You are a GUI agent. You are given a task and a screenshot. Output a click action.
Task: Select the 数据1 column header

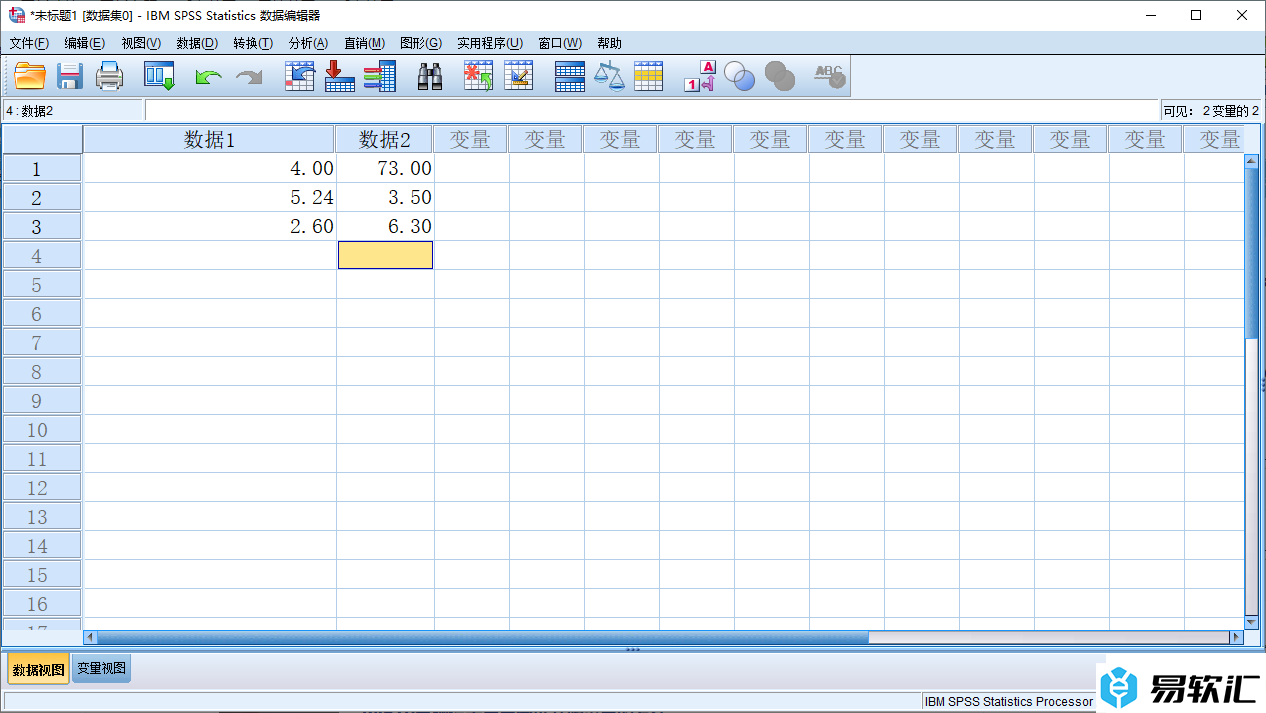coord(209,139)
